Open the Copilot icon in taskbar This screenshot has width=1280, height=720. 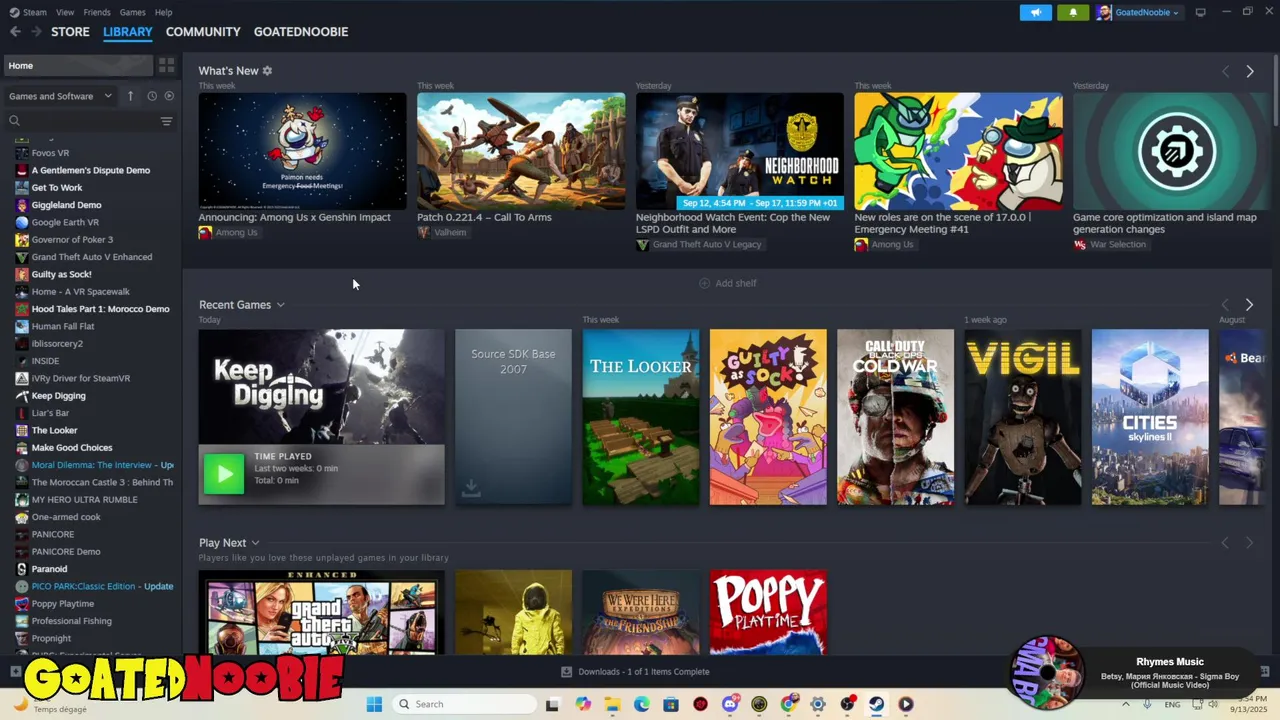pos(583,704)
